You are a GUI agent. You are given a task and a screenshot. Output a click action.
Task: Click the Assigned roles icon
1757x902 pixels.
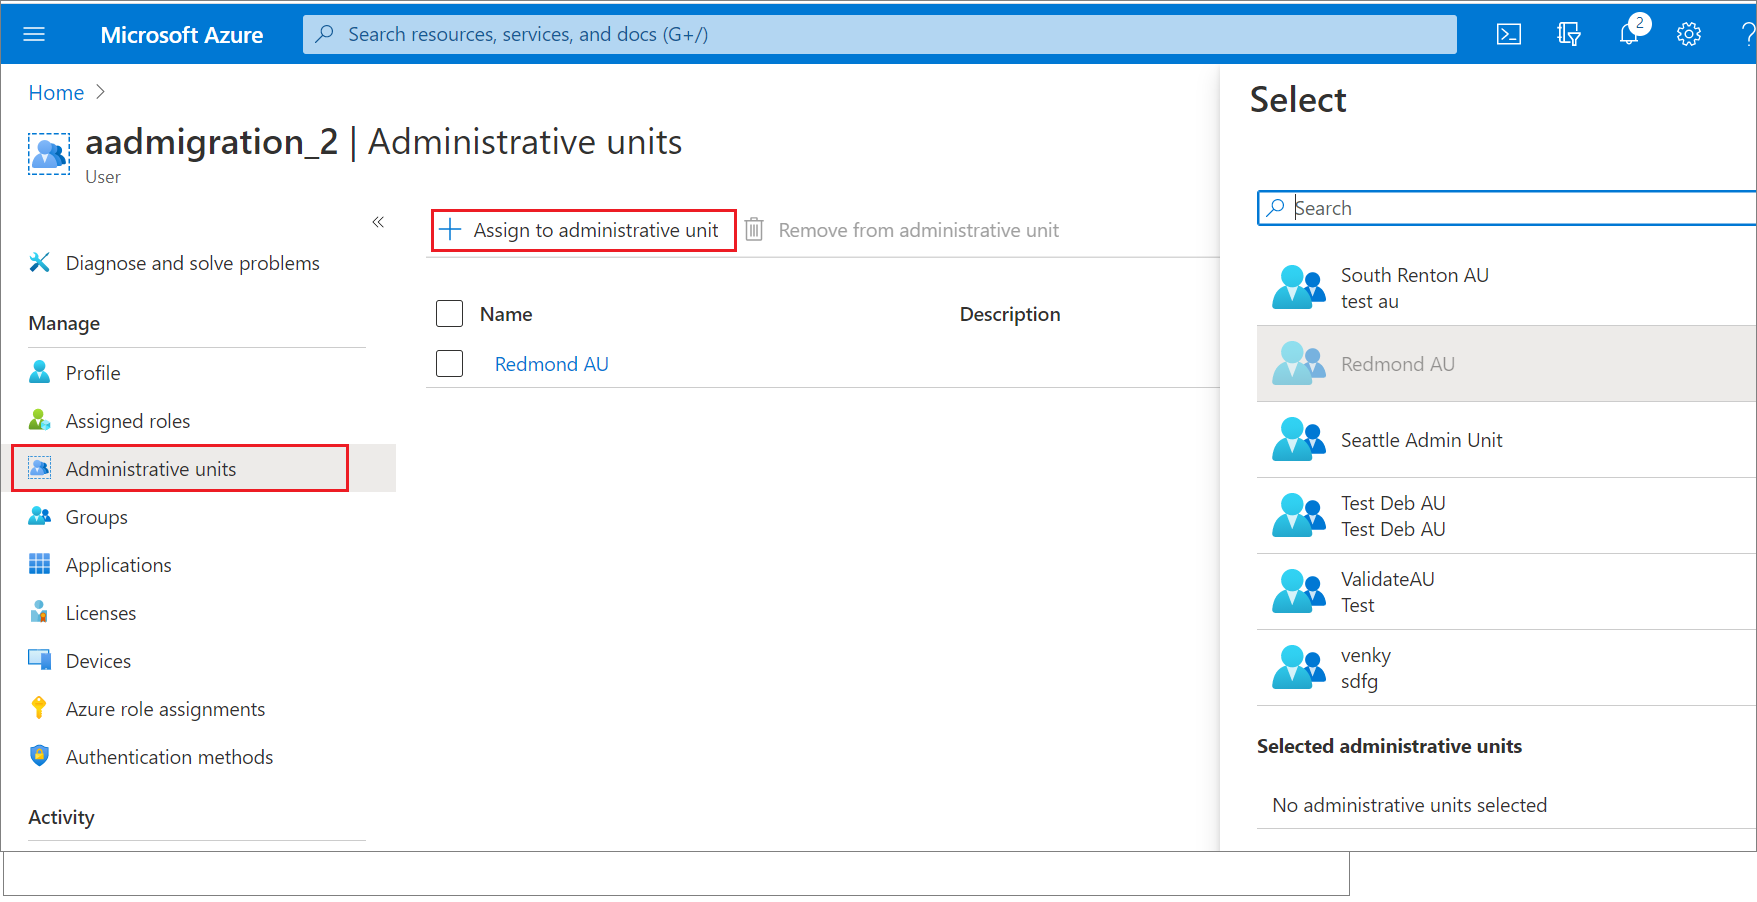coord(40,420)
